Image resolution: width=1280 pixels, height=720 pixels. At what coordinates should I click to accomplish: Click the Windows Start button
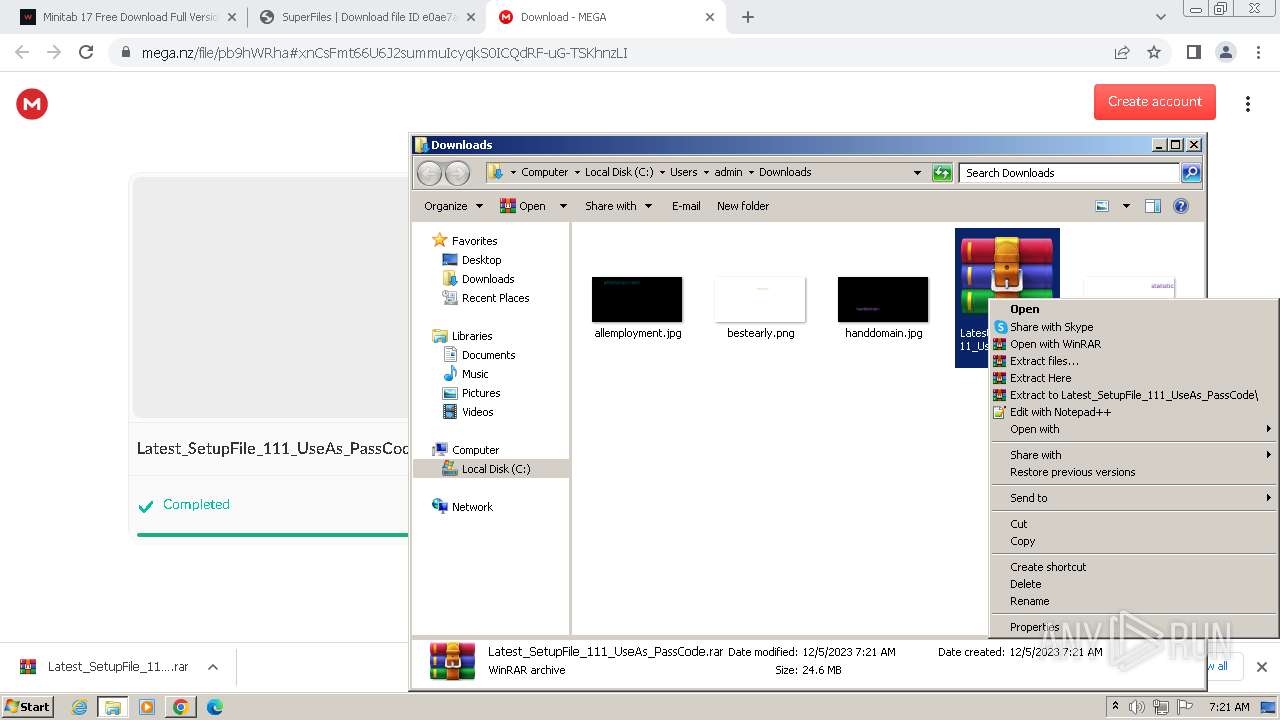click(x=28, y=707)
